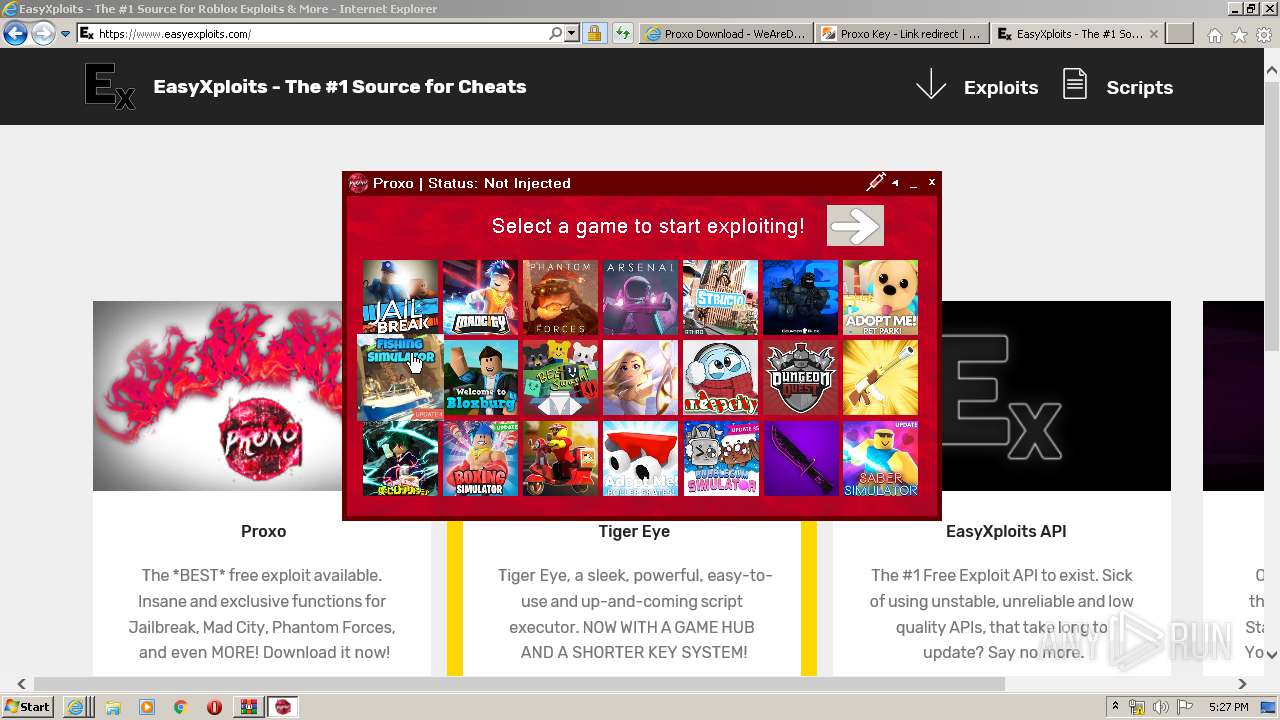Open the recent pages dropdown arrow
Screen dimensions: 1280x720
coord(65,34)
